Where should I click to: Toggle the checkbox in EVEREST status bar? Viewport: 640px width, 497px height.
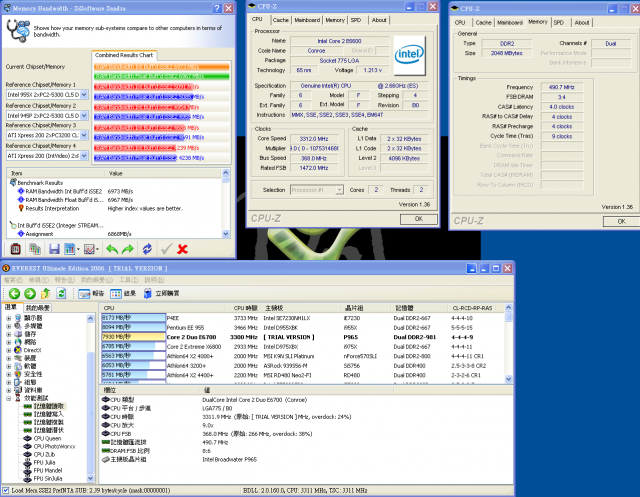point(6,490)
